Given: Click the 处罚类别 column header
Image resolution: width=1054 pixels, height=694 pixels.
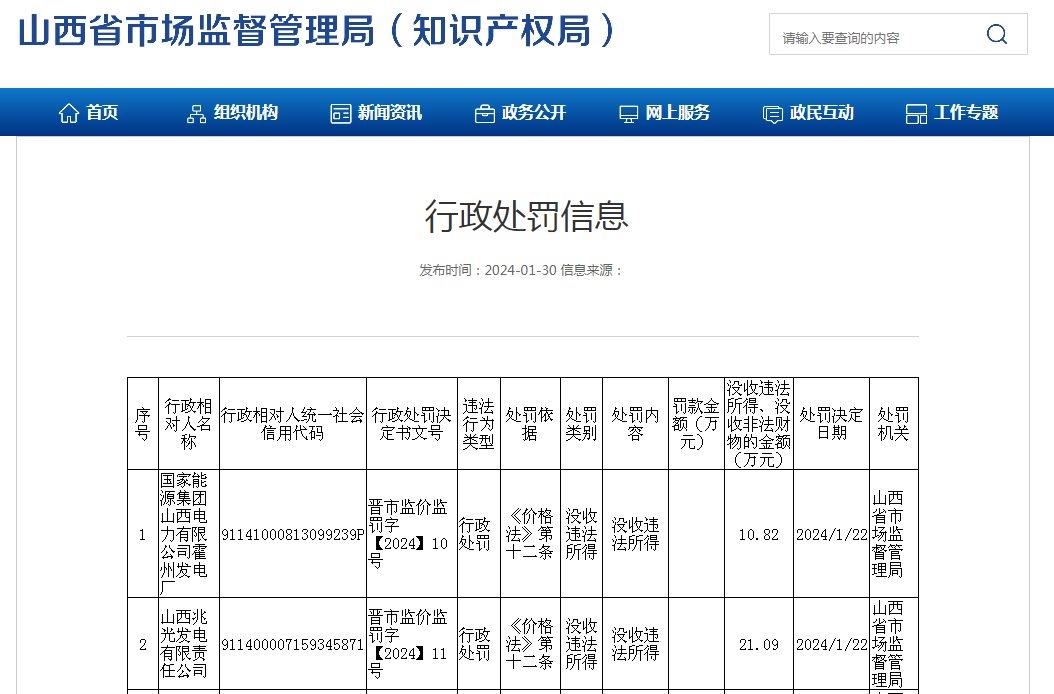Looking at the screenshot, I should point(581,424).
